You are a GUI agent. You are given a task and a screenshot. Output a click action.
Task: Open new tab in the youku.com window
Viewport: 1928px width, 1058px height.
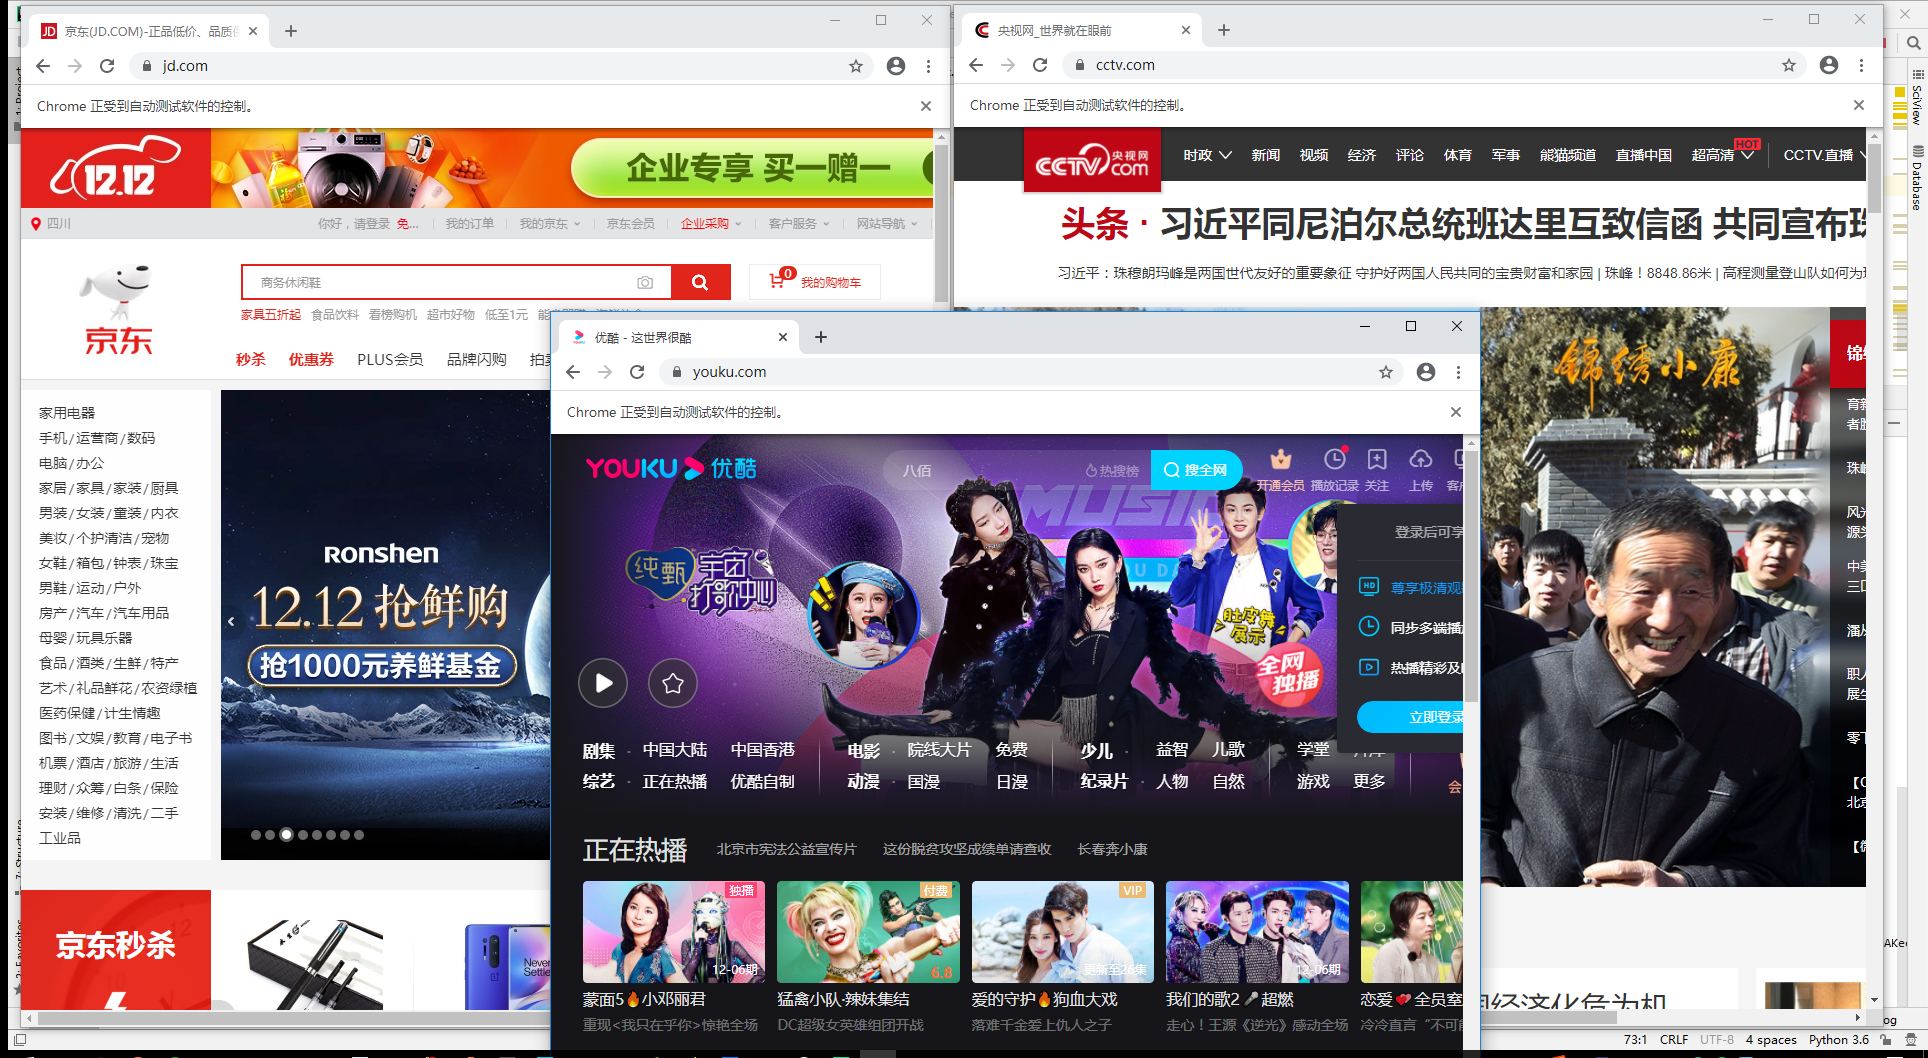(x=821, y=337)
